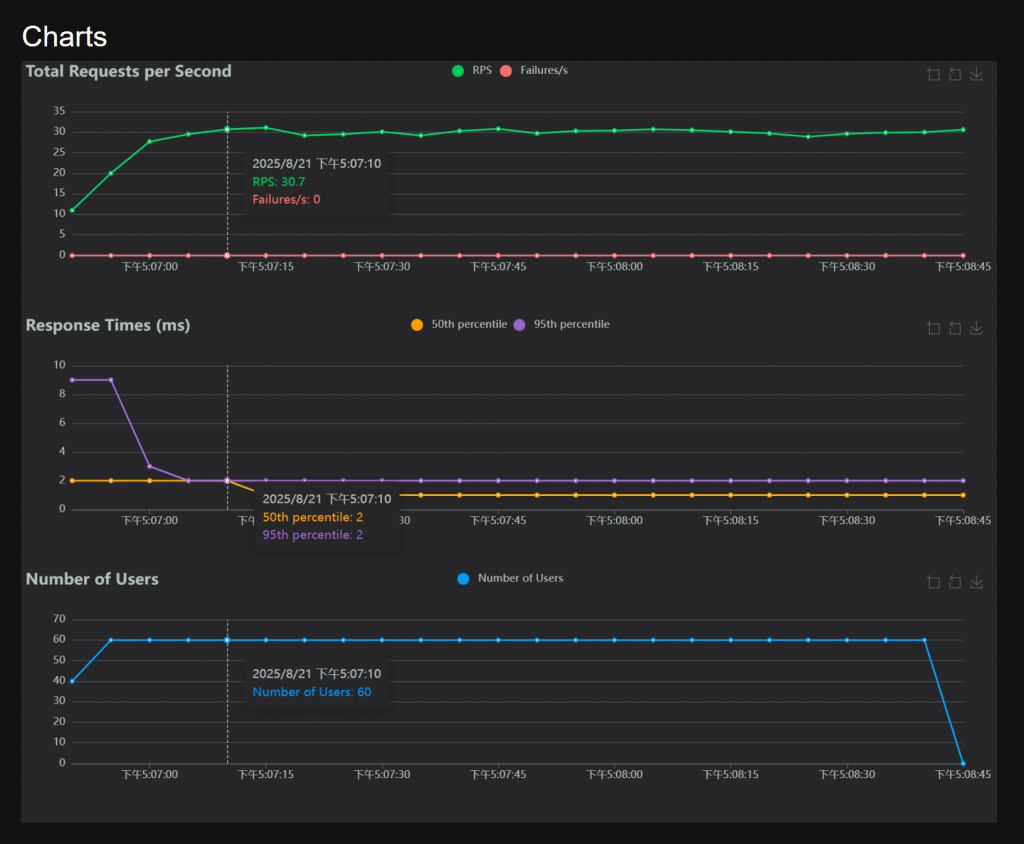Viewport: 1024px width, 844px height.
Task: Enable area zoom on Number of Users chart
Action: 933,582
